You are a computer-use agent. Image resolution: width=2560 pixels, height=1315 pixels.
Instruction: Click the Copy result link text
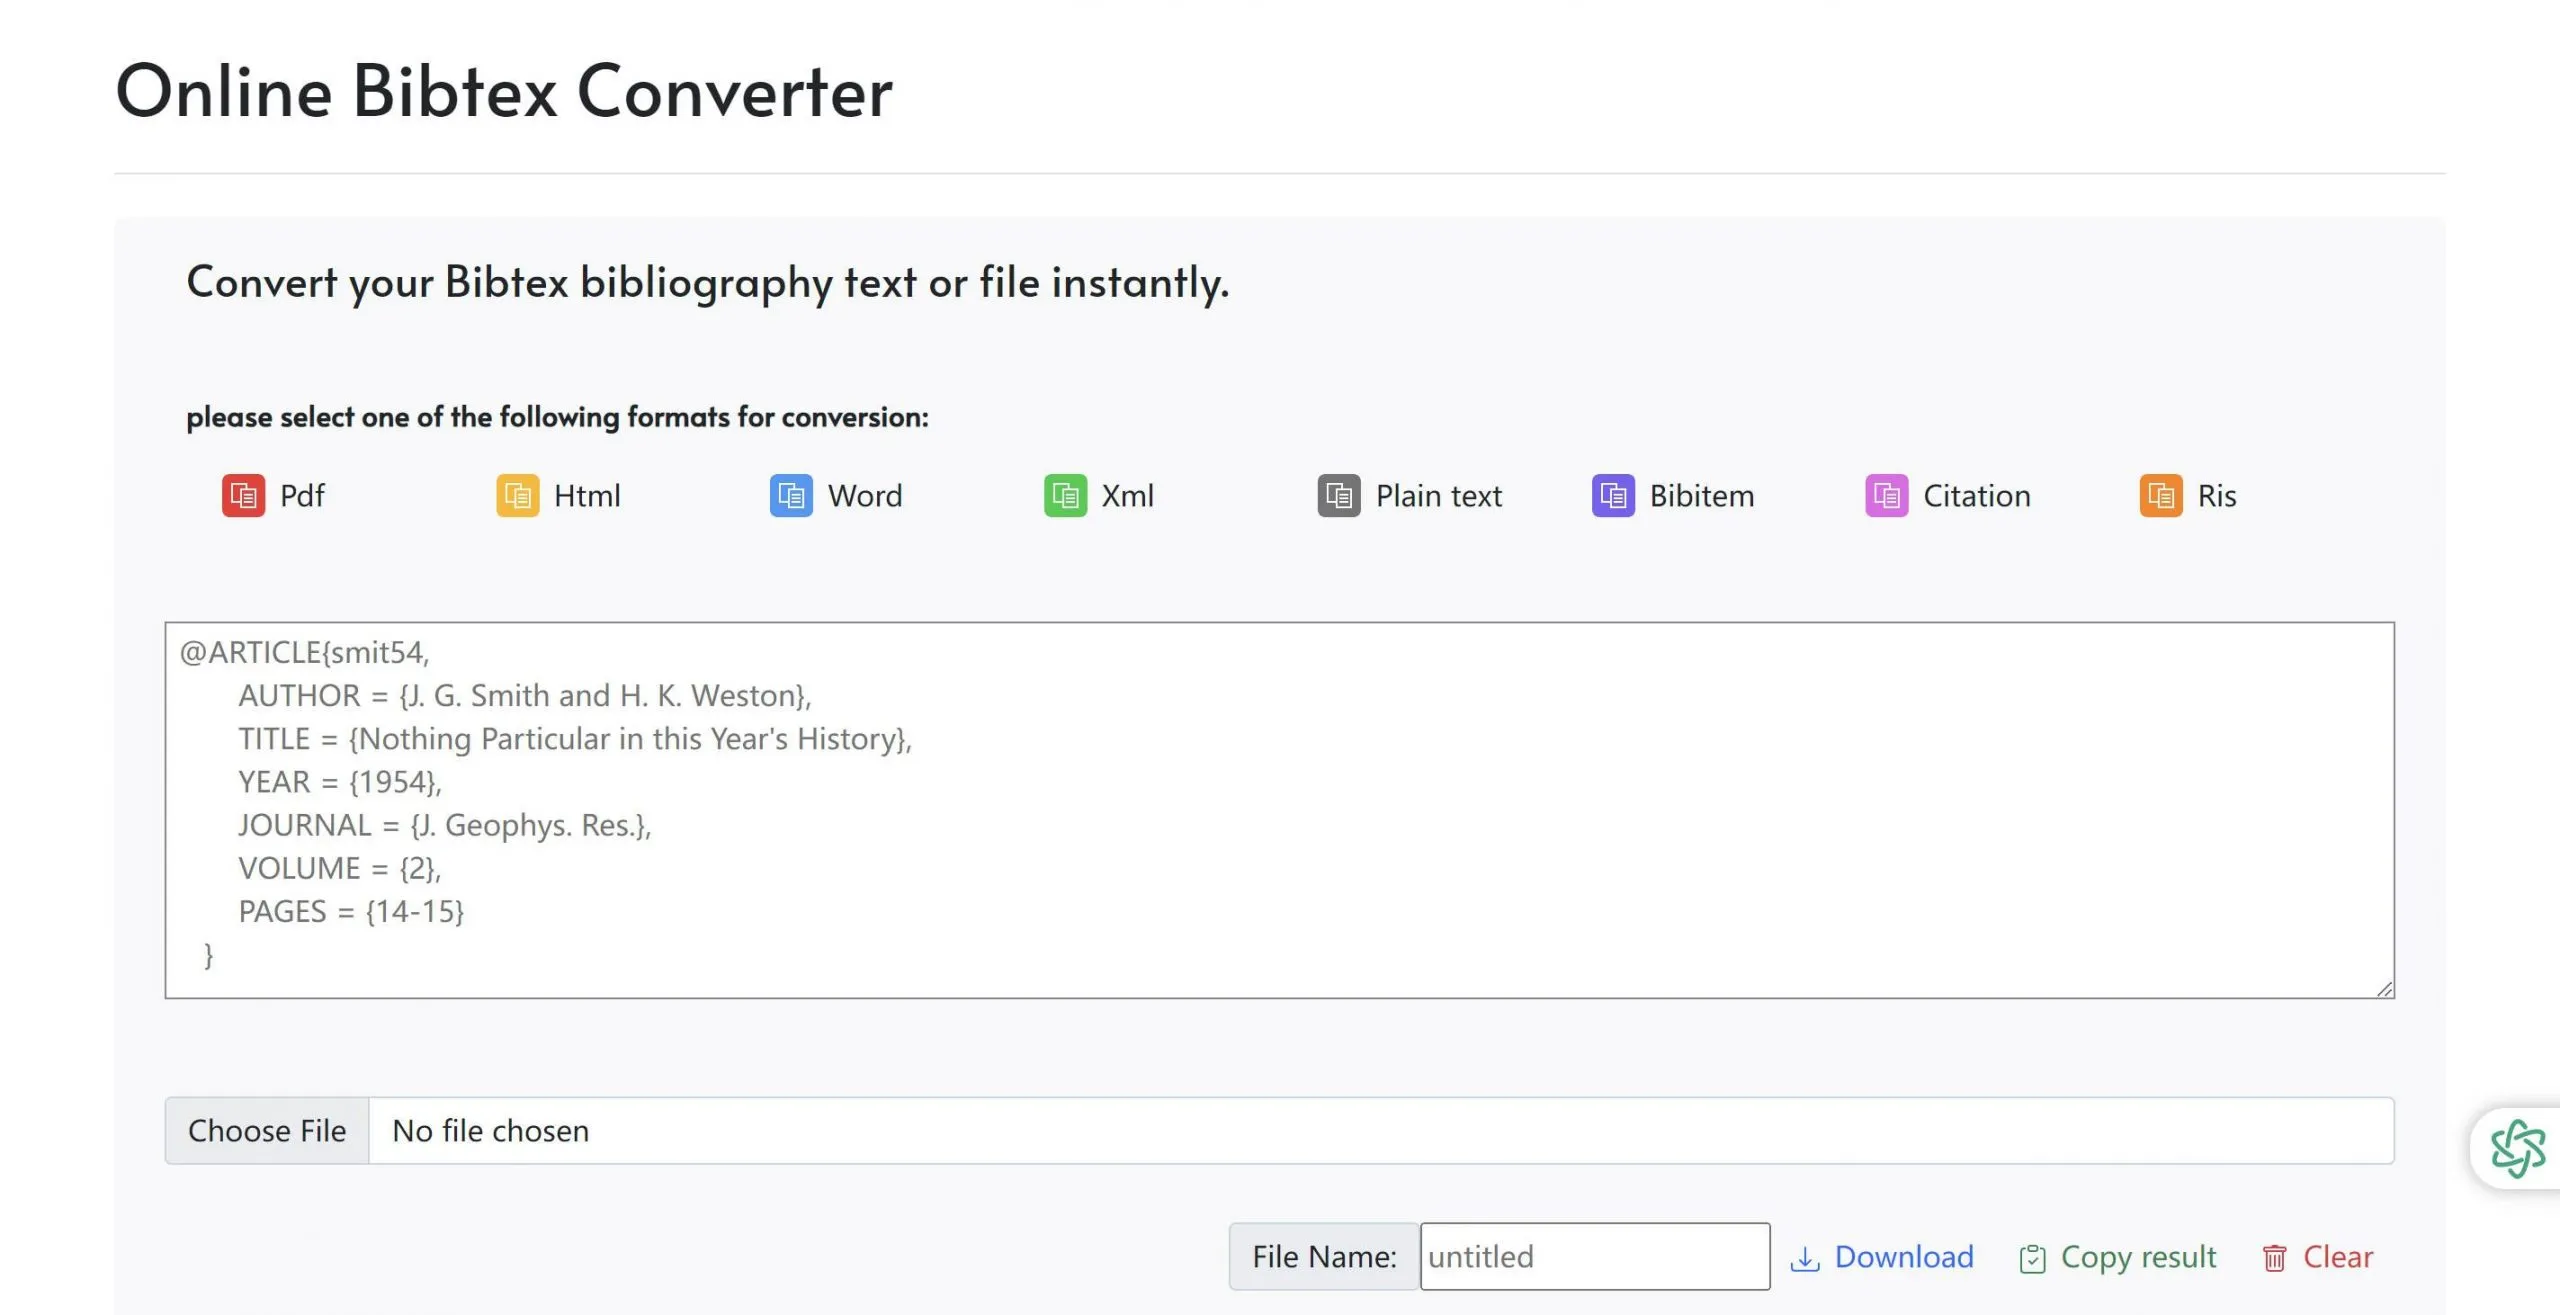pyautogui.click(x=2138, y=1257)
